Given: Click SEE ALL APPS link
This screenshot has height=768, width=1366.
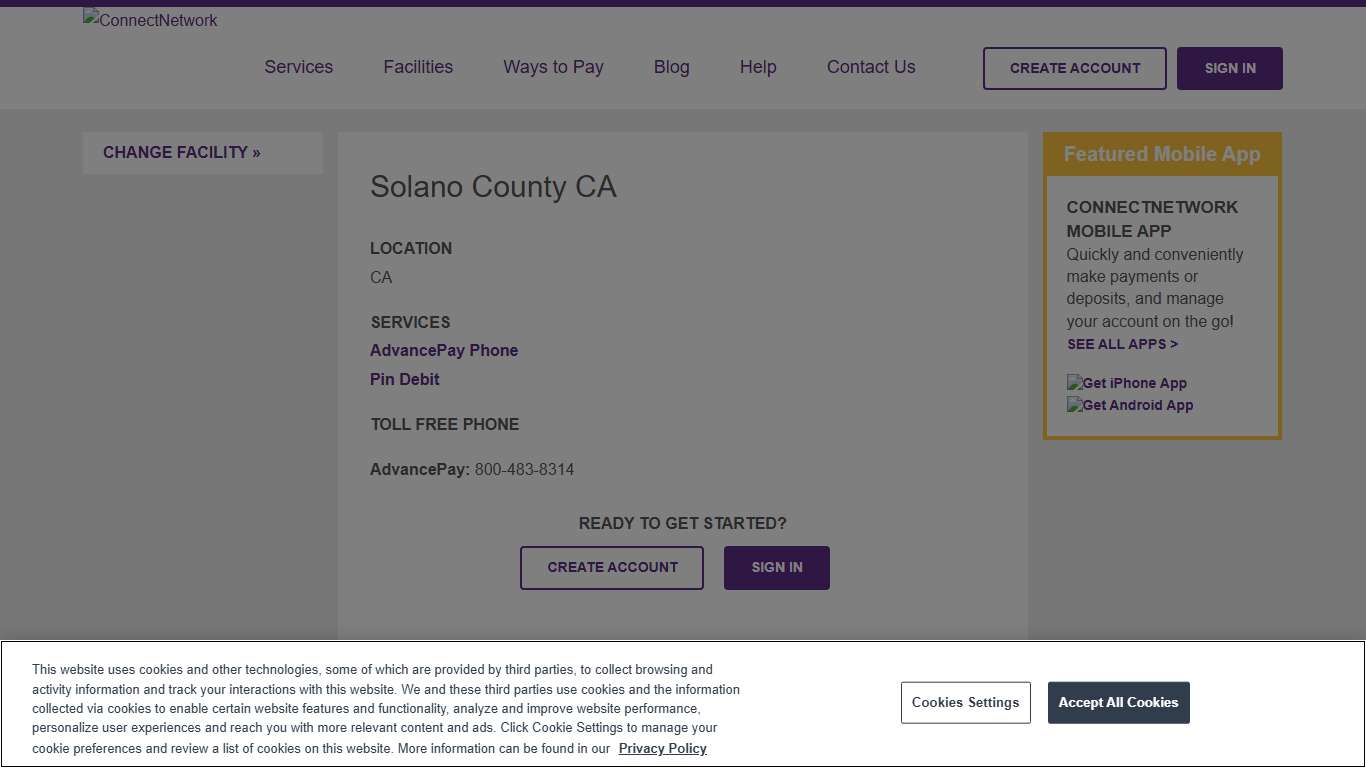Looking at the screenshot, I should (1122, 344).
